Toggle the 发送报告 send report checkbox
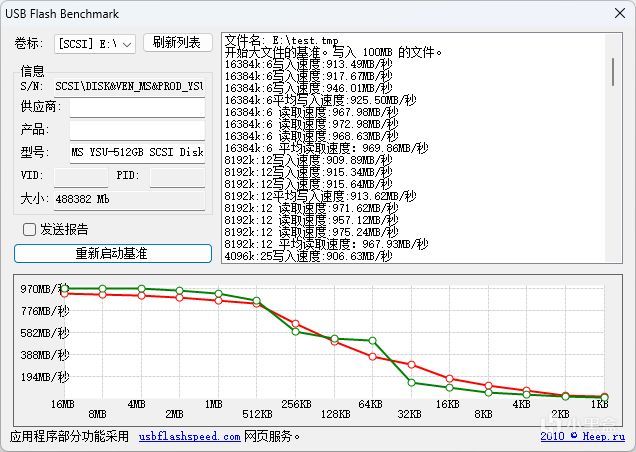The image size is (636, 452). pos(29,230)
